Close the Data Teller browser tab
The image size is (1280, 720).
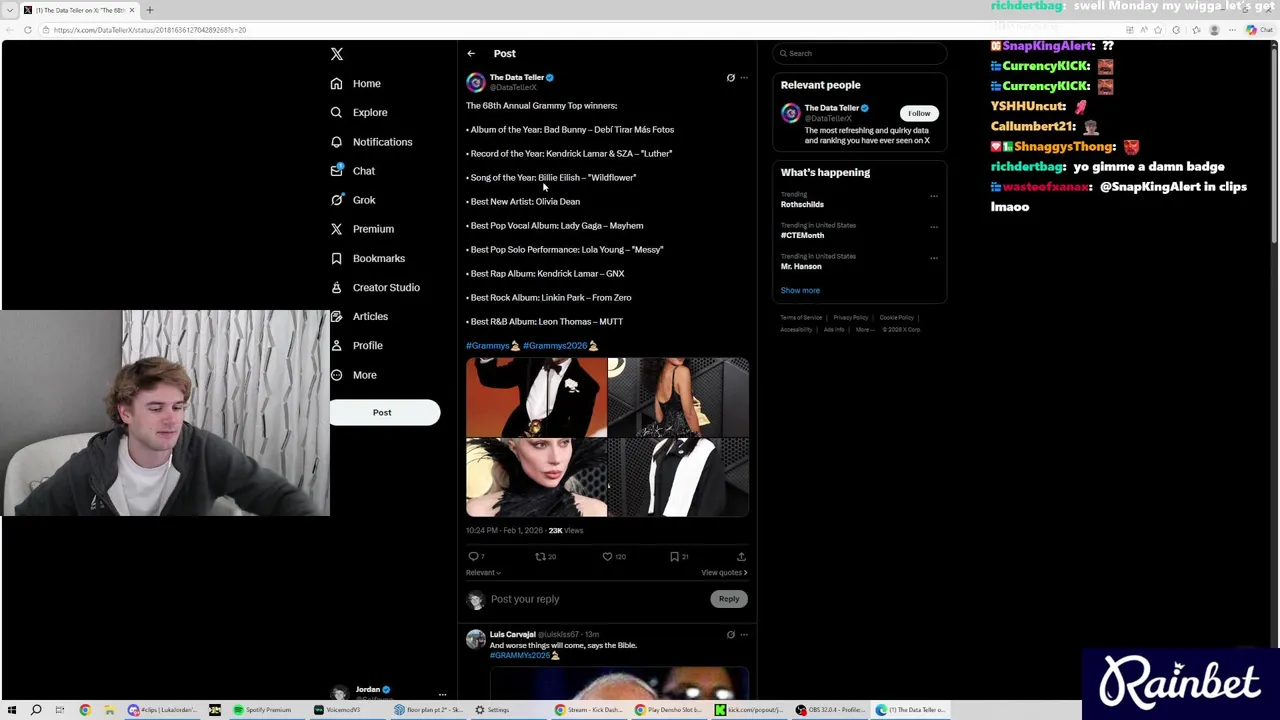click(131, 10)
